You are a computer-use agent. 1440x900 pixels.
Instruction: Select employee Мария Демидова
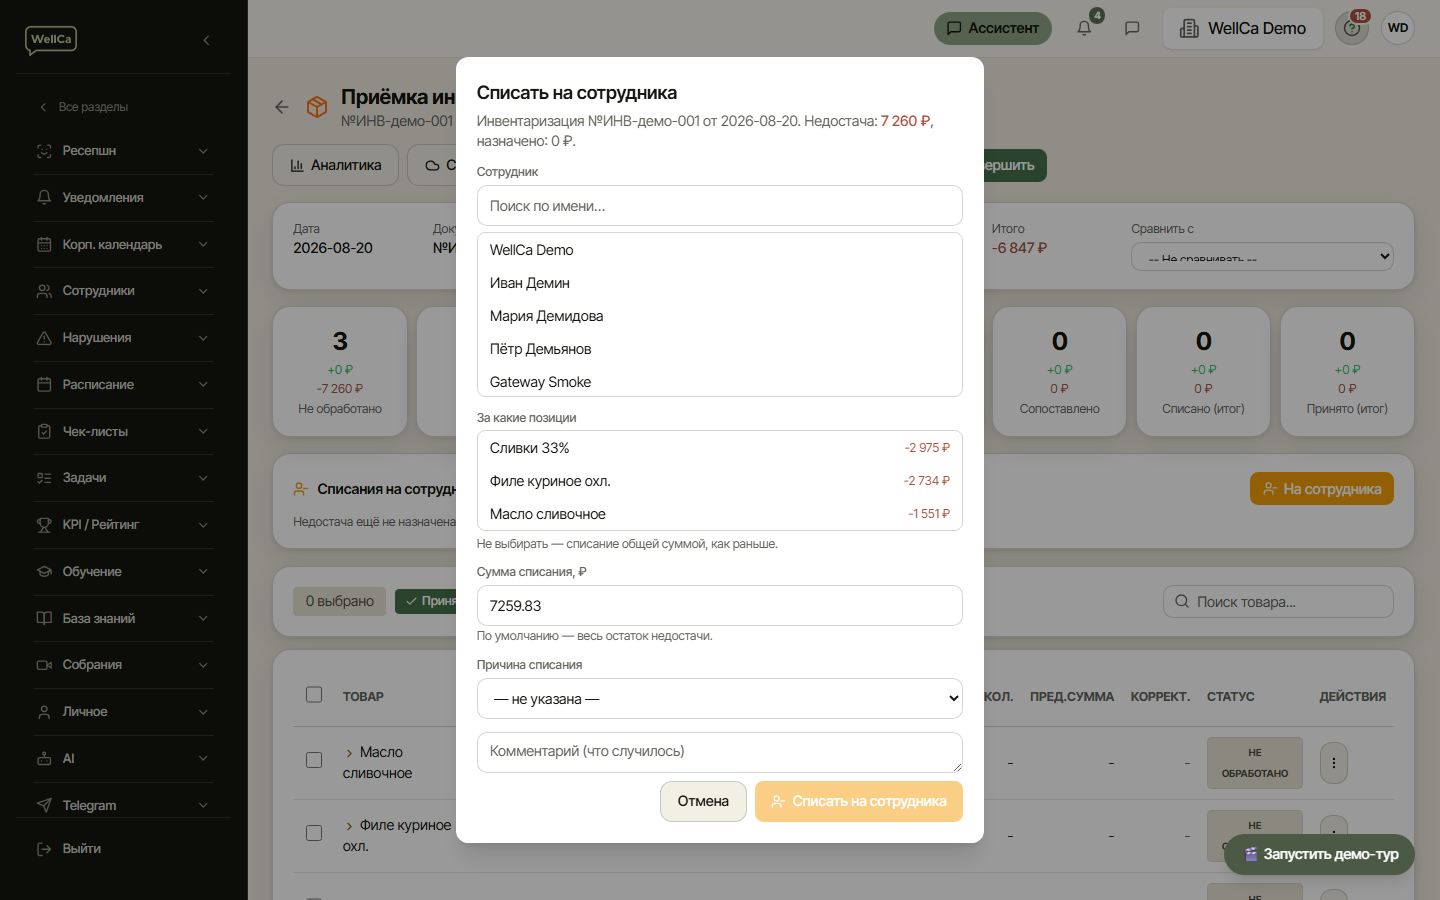pyautogui.click(x=720, y=316)
